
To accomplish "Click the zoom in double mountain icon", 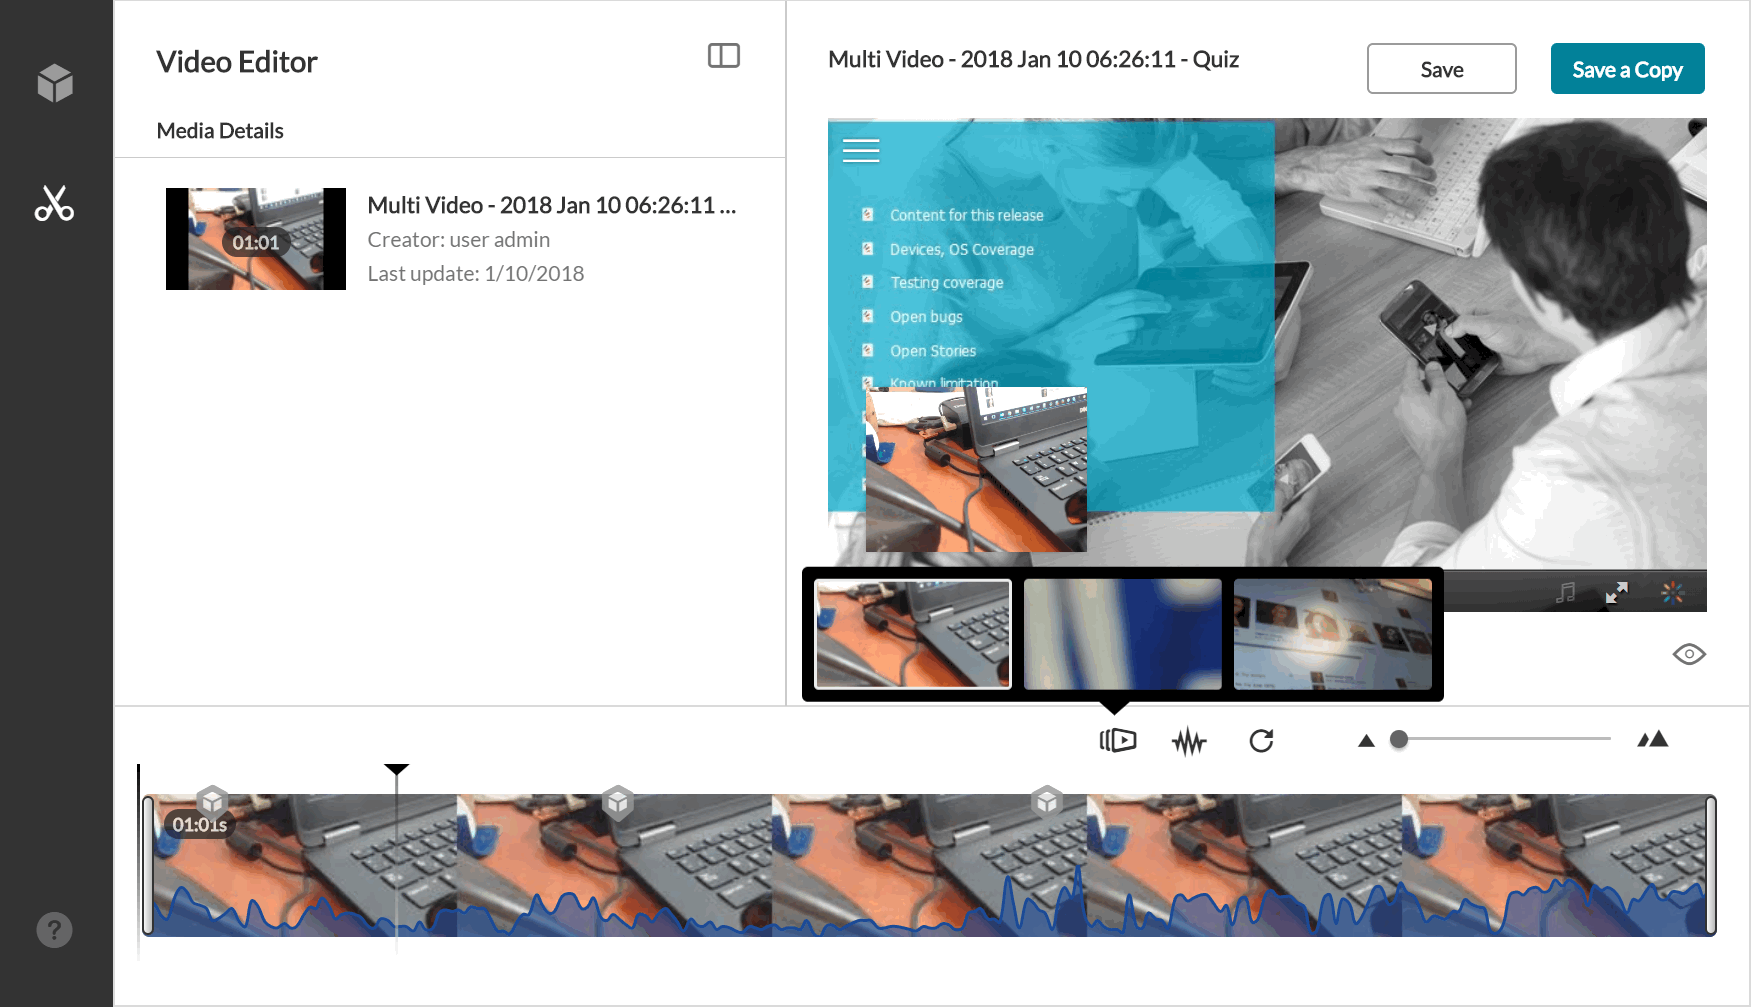I will click(x=1653, y=740).
